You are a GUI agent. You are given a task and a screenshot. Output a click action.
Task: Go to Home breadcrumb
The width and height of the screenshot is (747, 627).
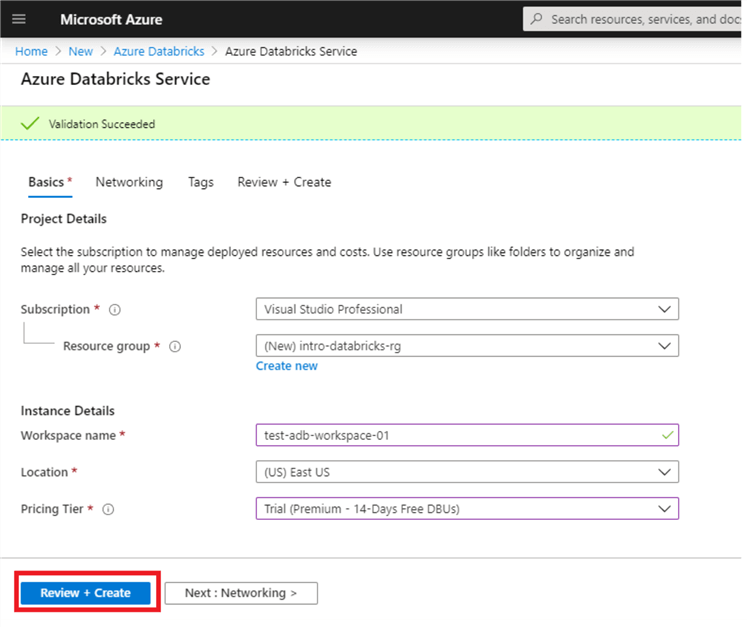[x=31, y=51]
